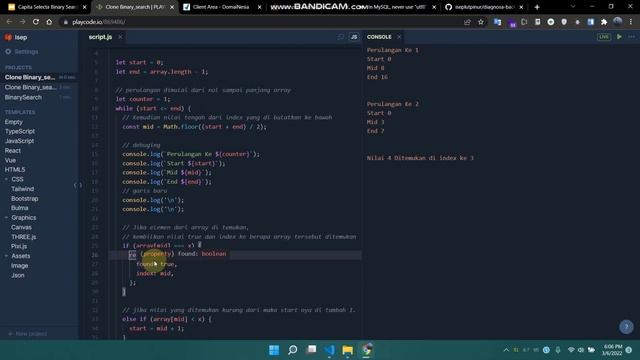Close the CONSOLE panel tab
The height and width of the screenshot is (360, 640).
399,37
